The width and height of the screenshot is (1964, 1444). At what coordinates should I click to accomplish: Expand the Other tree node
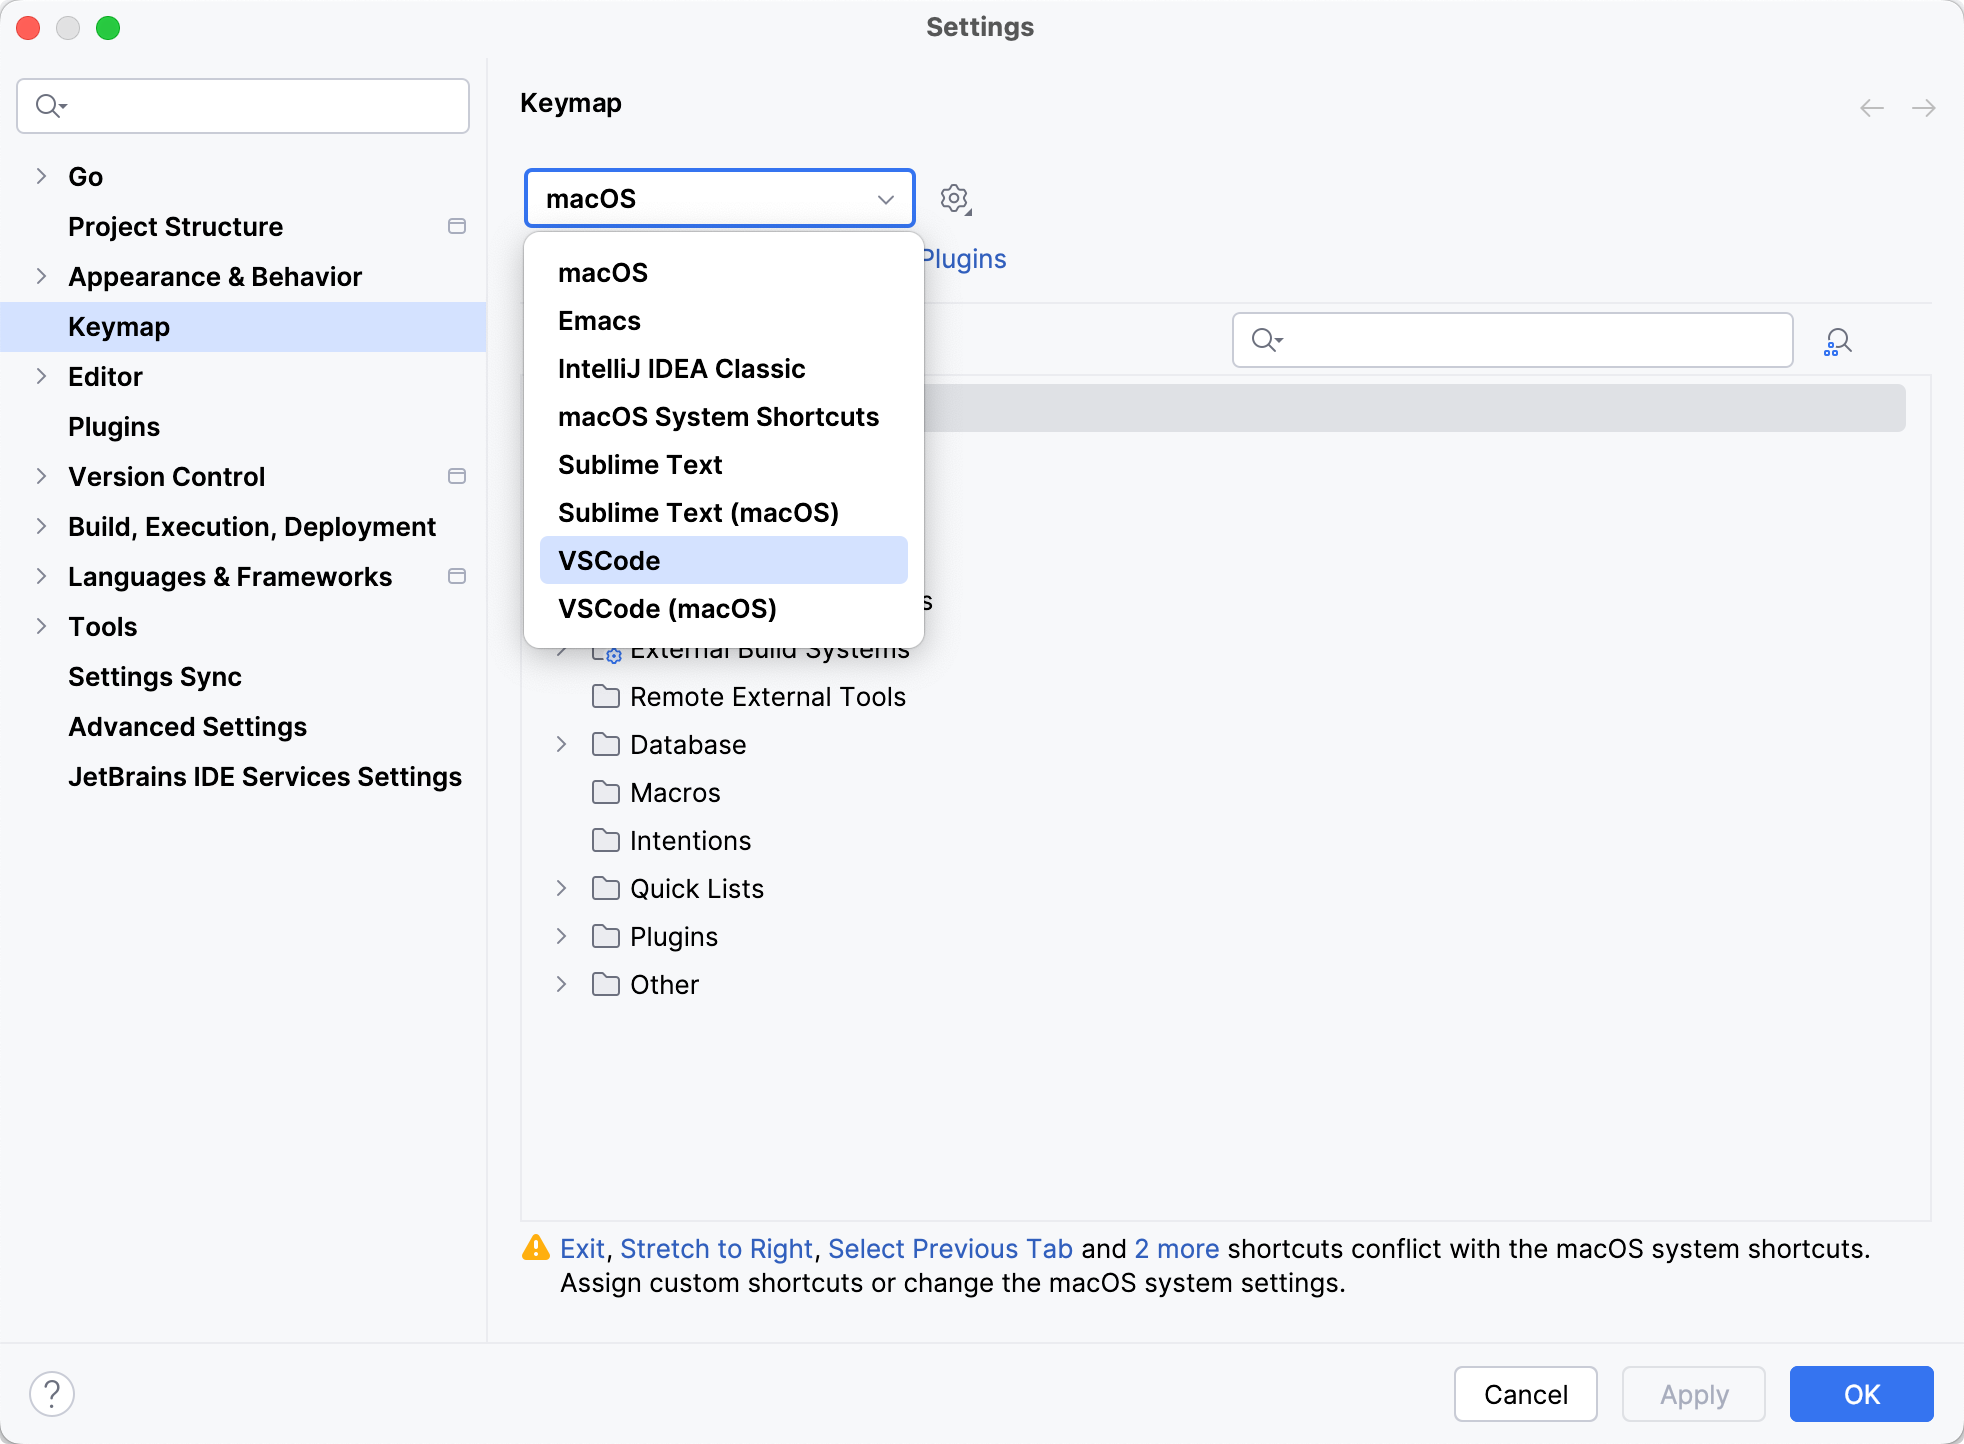[560, 984]
